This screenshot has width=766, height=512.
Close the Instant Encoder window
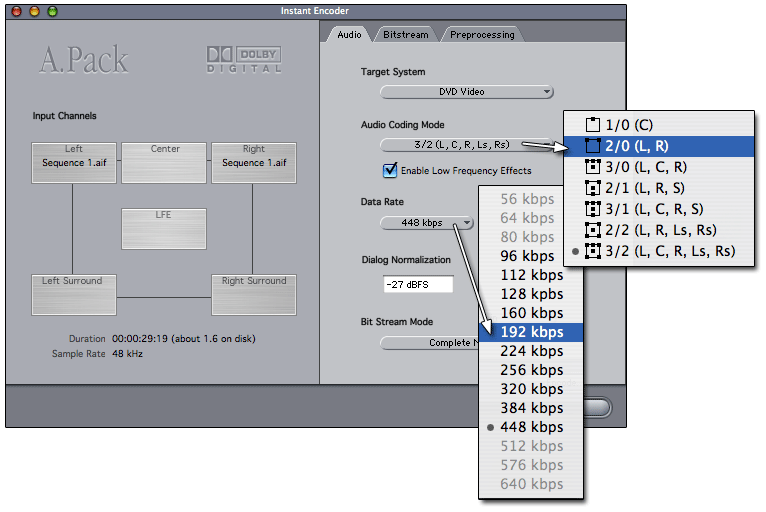pyautogui.click(x=17, y=11)
